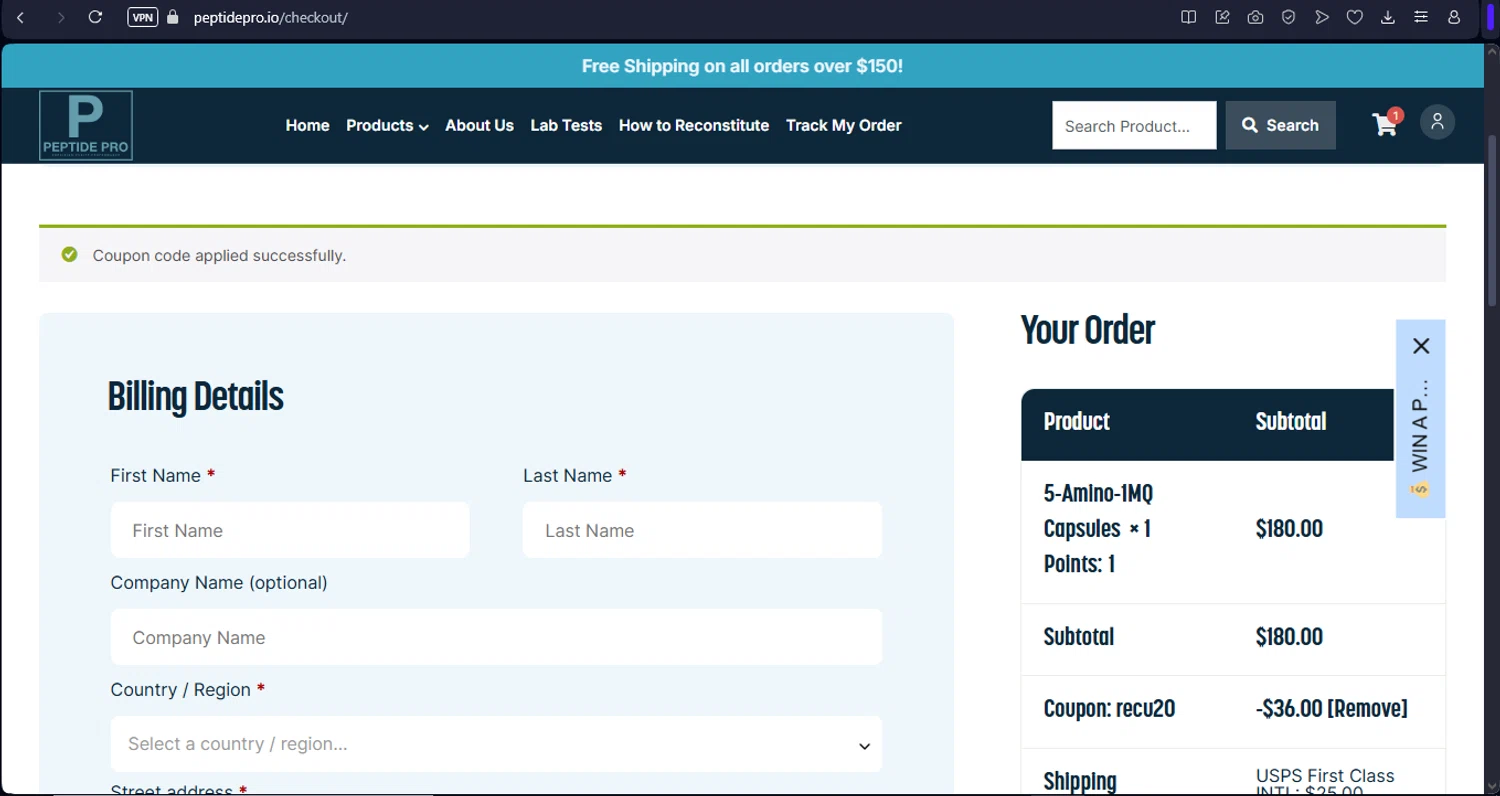Open downloads with the download icon

pos(1388,17)
